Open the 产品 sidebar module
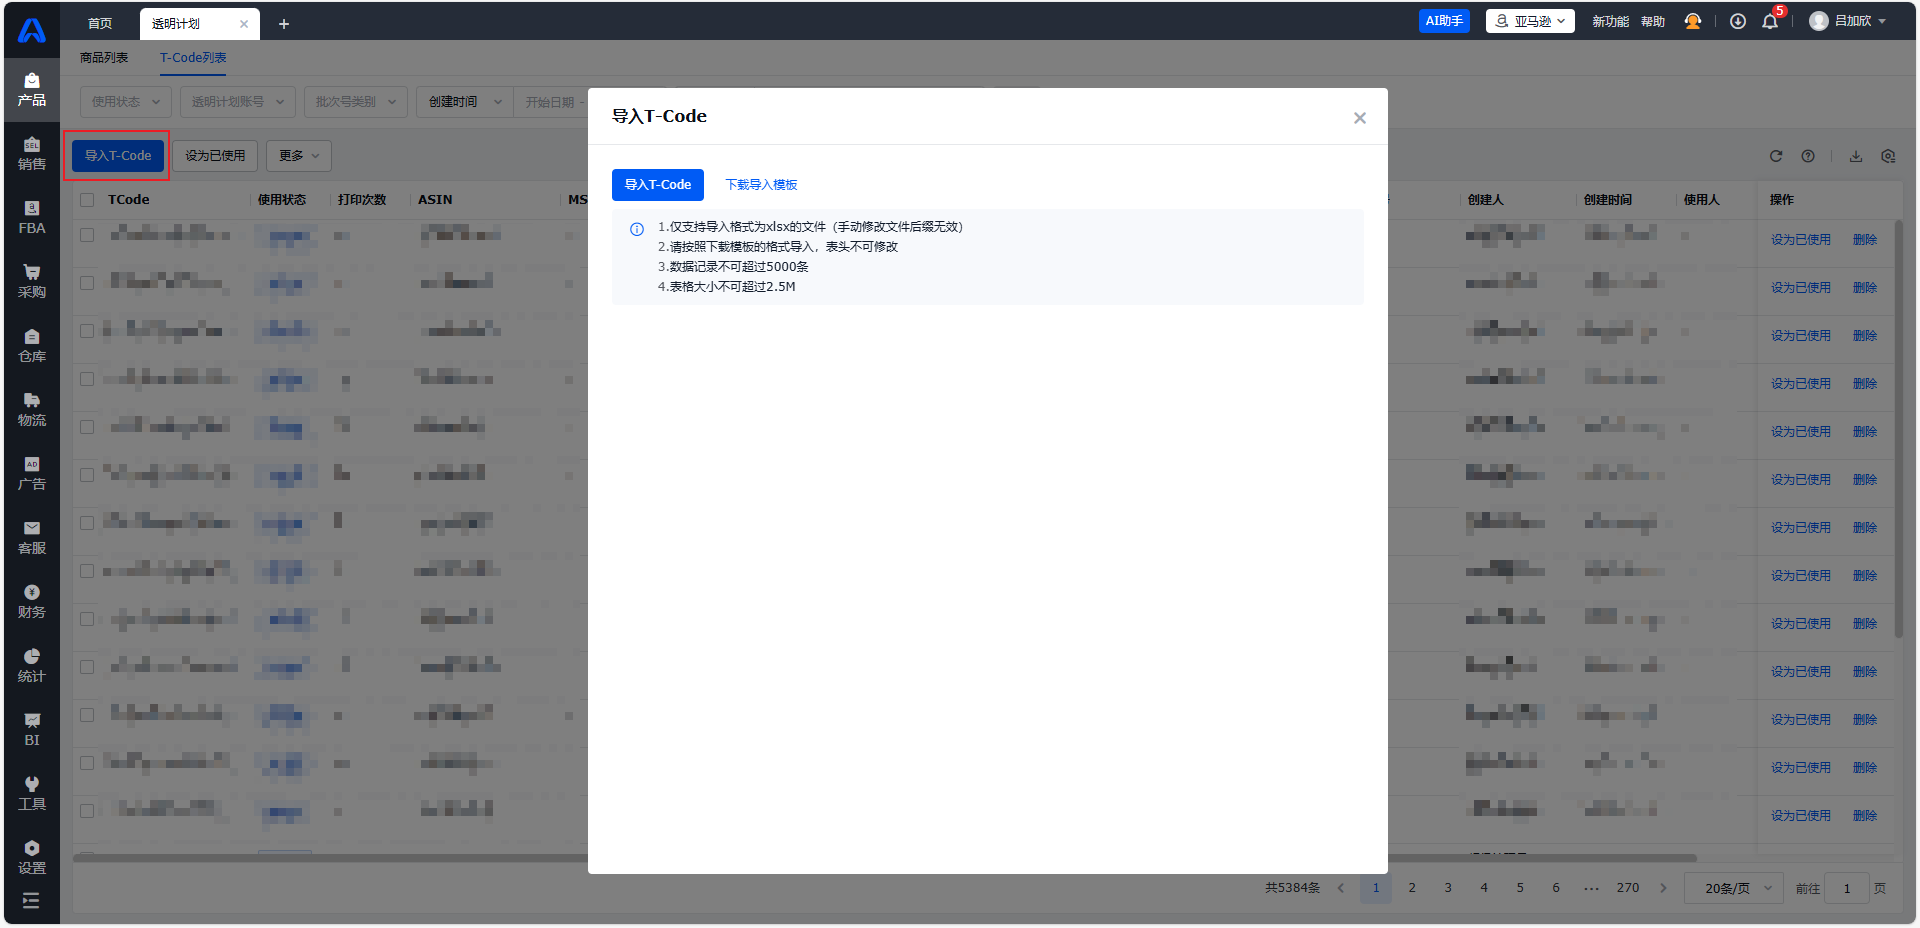The width and height of the screenshot is (1920, 928). click(32, 89)
